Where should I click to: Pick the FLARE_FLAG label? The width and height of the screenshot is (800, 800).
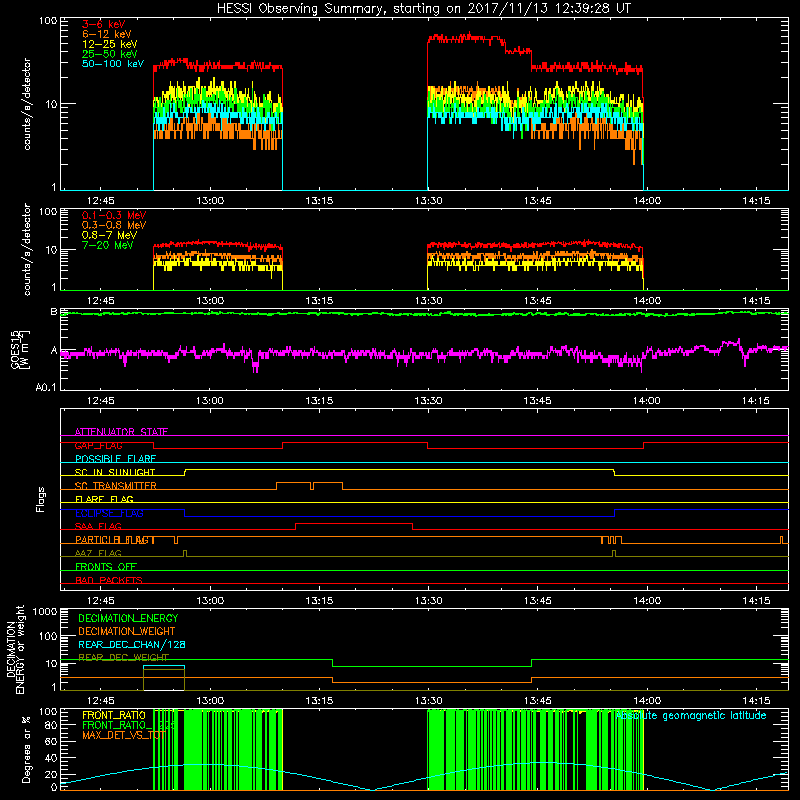pos(104,499)
